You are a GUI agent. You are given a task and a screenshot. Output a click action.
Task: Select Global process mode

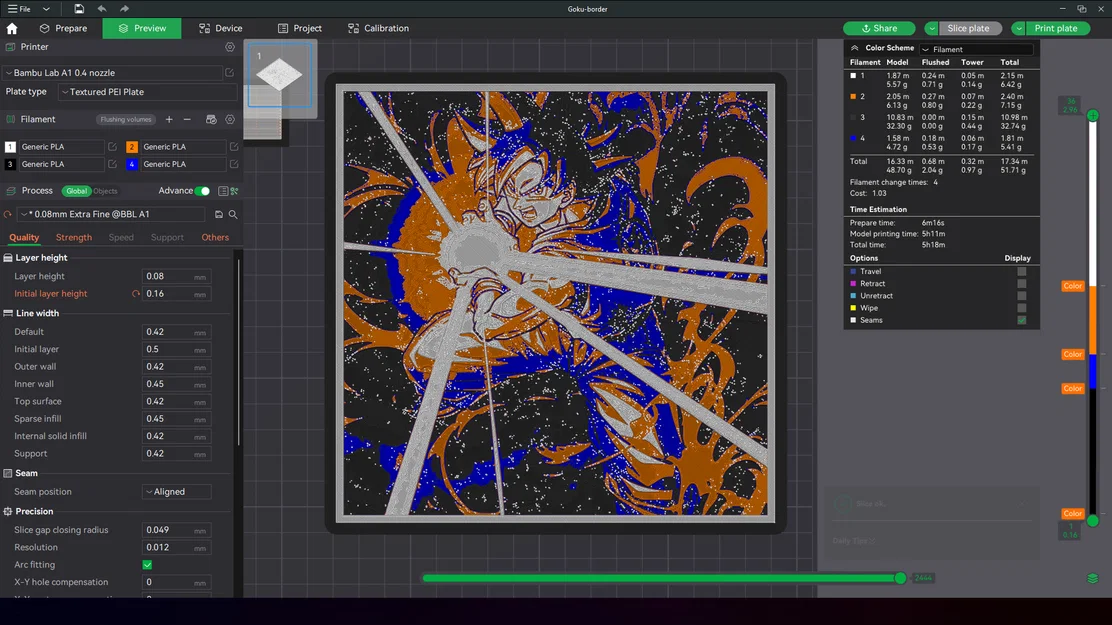tap(76, 191)
